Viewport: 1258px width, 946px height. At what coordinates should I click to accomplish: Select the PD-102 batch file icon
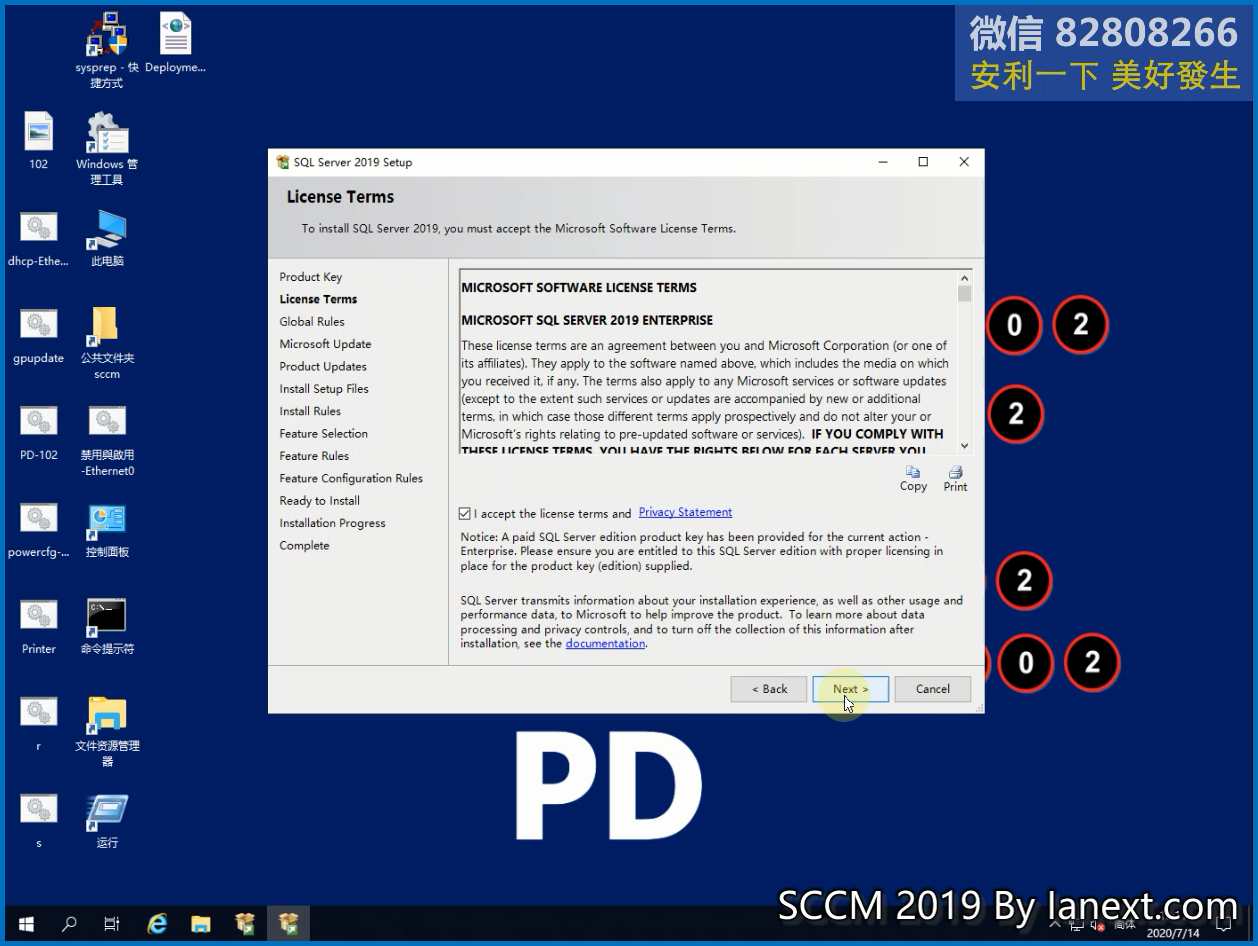point(39,432)
